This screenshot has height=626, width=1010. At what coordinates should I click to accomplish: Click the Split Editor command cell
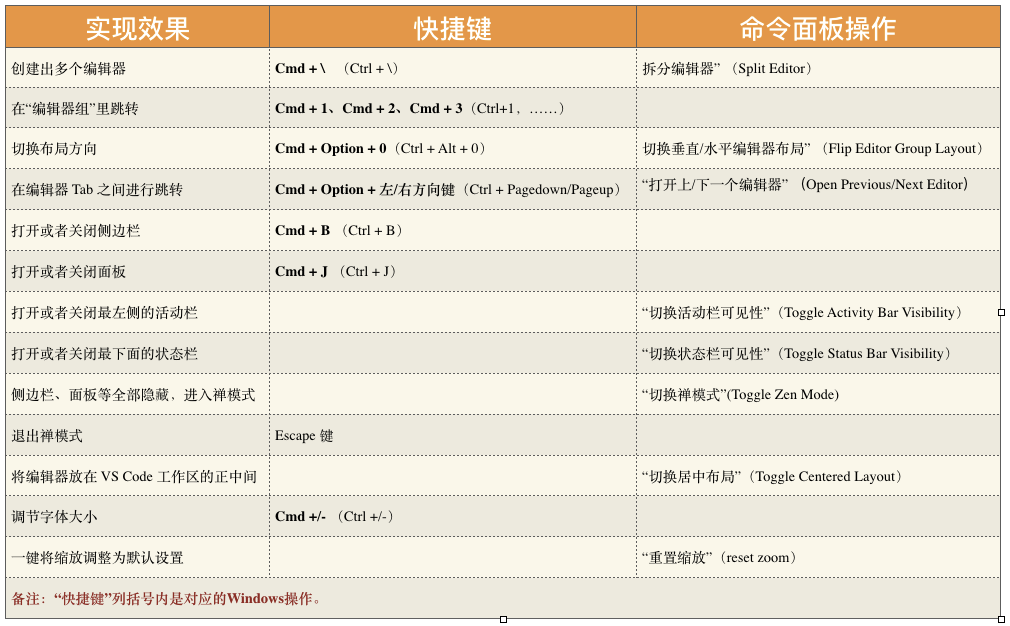coord(818,68)
